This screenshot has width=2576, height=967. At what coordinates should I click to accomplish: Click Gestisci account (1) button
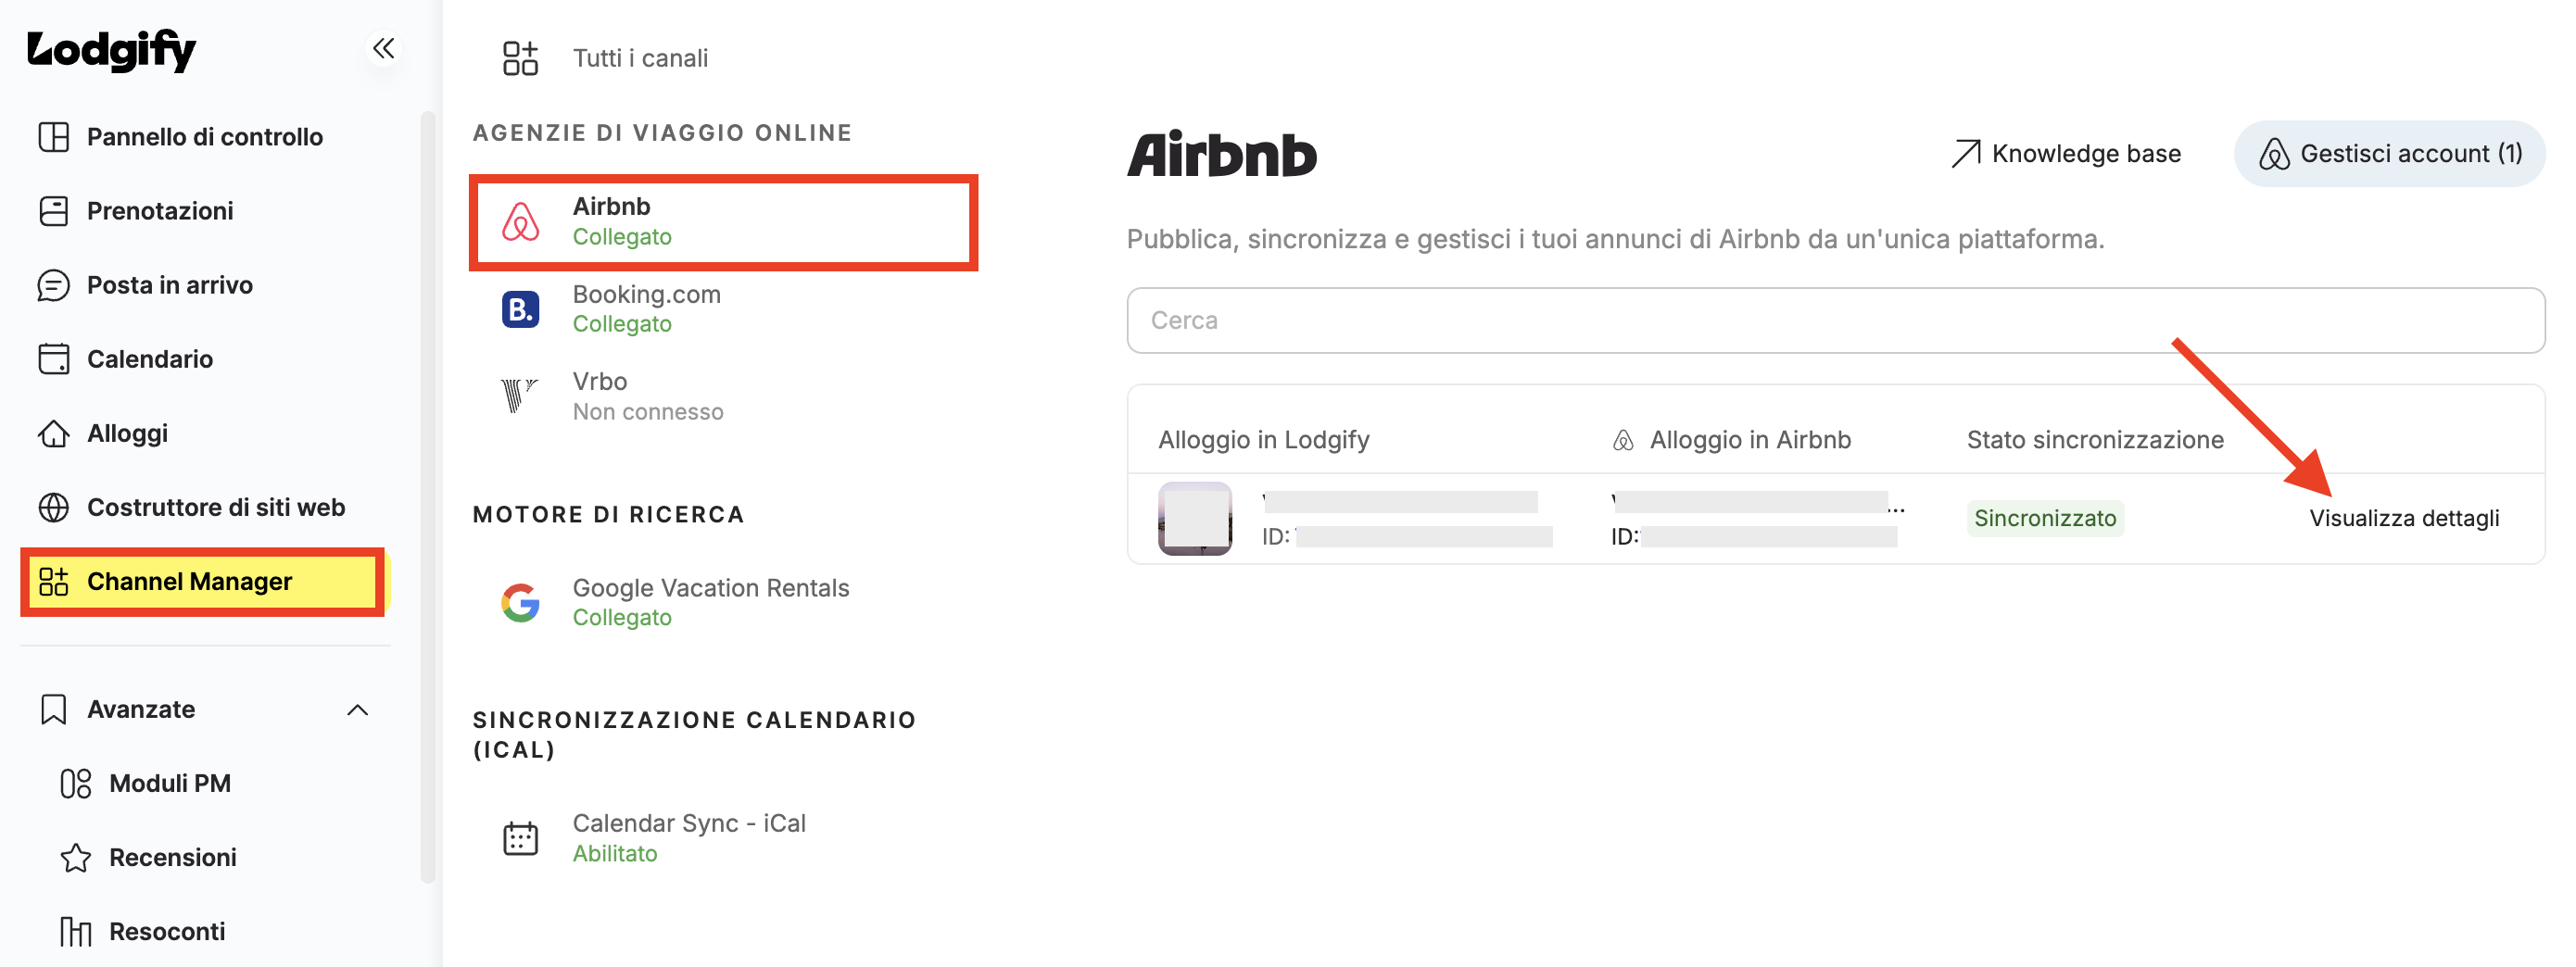tap(2389, 153)
